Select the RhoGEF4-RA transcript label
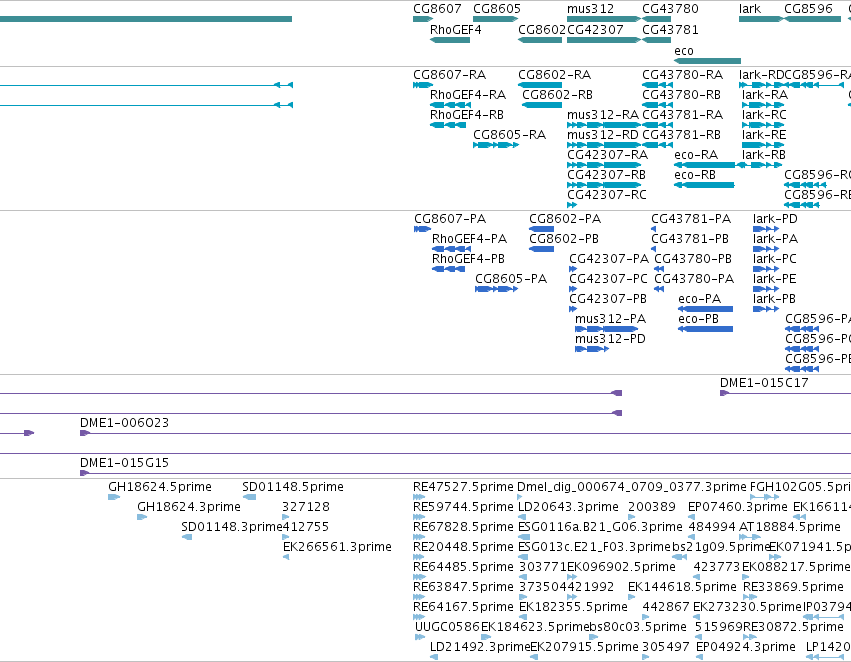 pos(468,95)
